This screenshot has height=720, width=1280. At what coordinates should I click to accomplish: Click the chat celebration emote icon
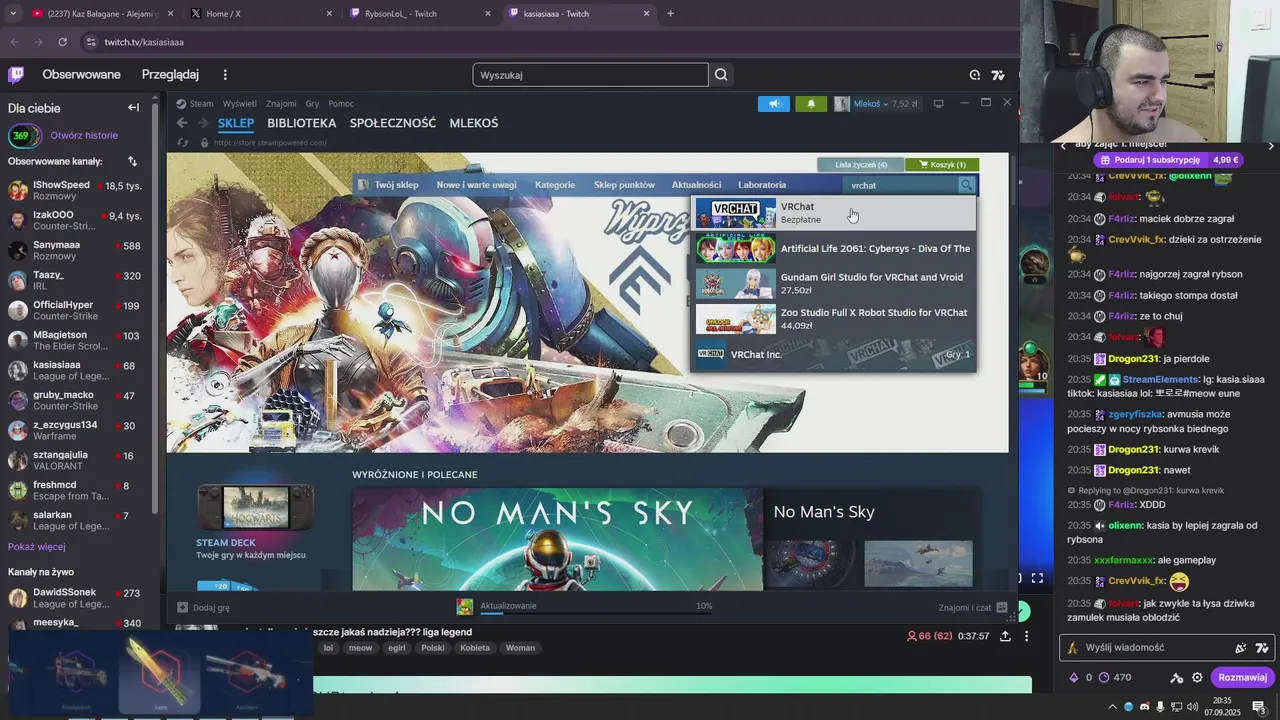(1241, 648)
